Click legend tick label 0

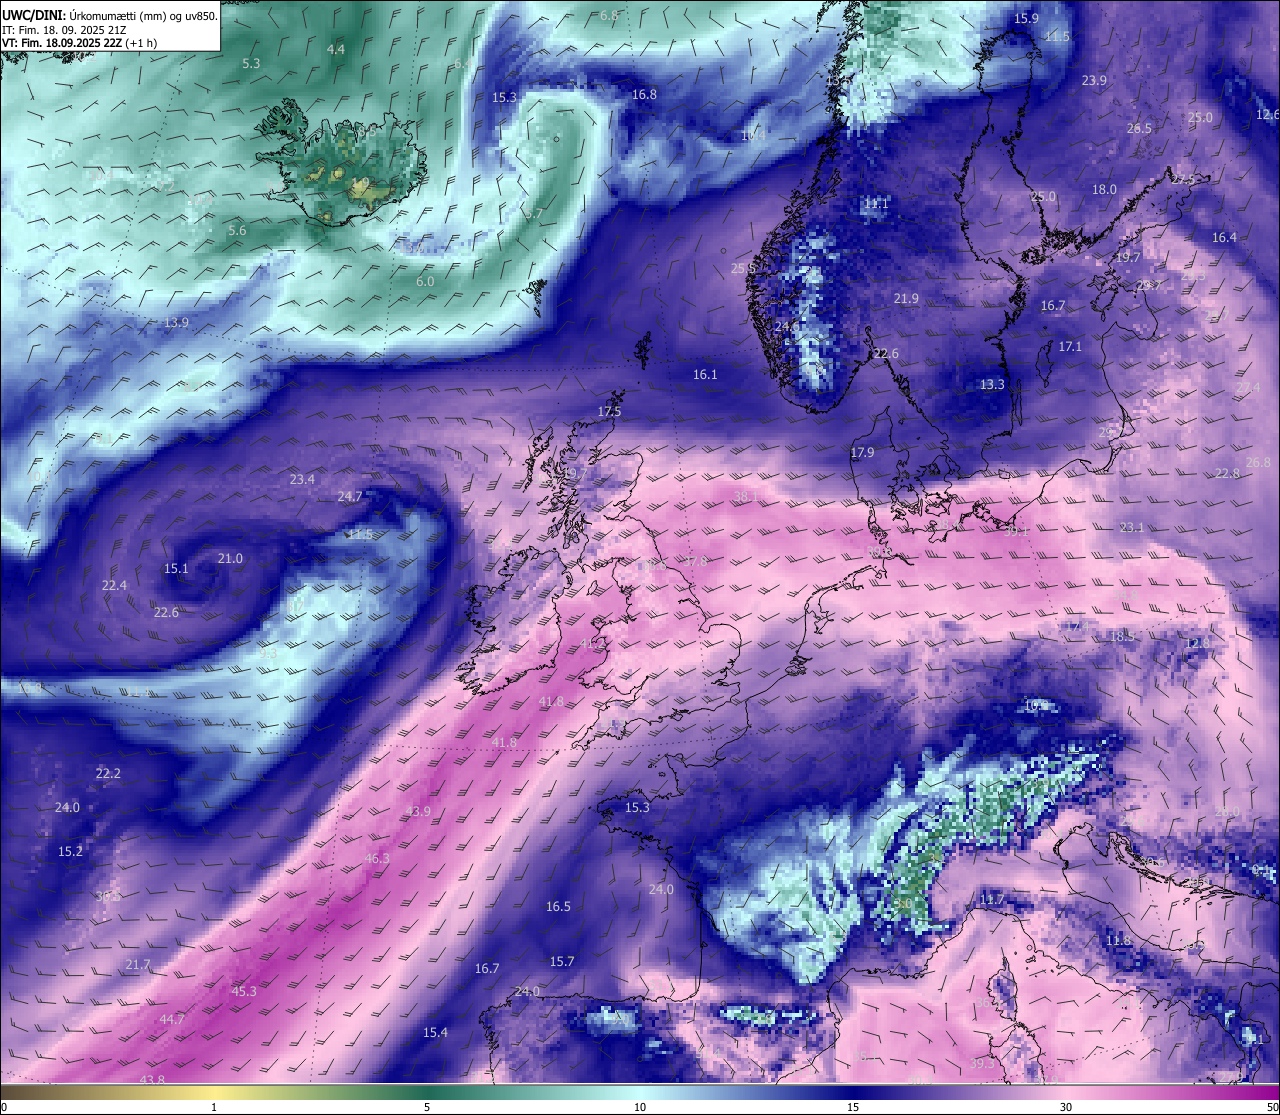pyautogui.click(x=3, y=1107)
